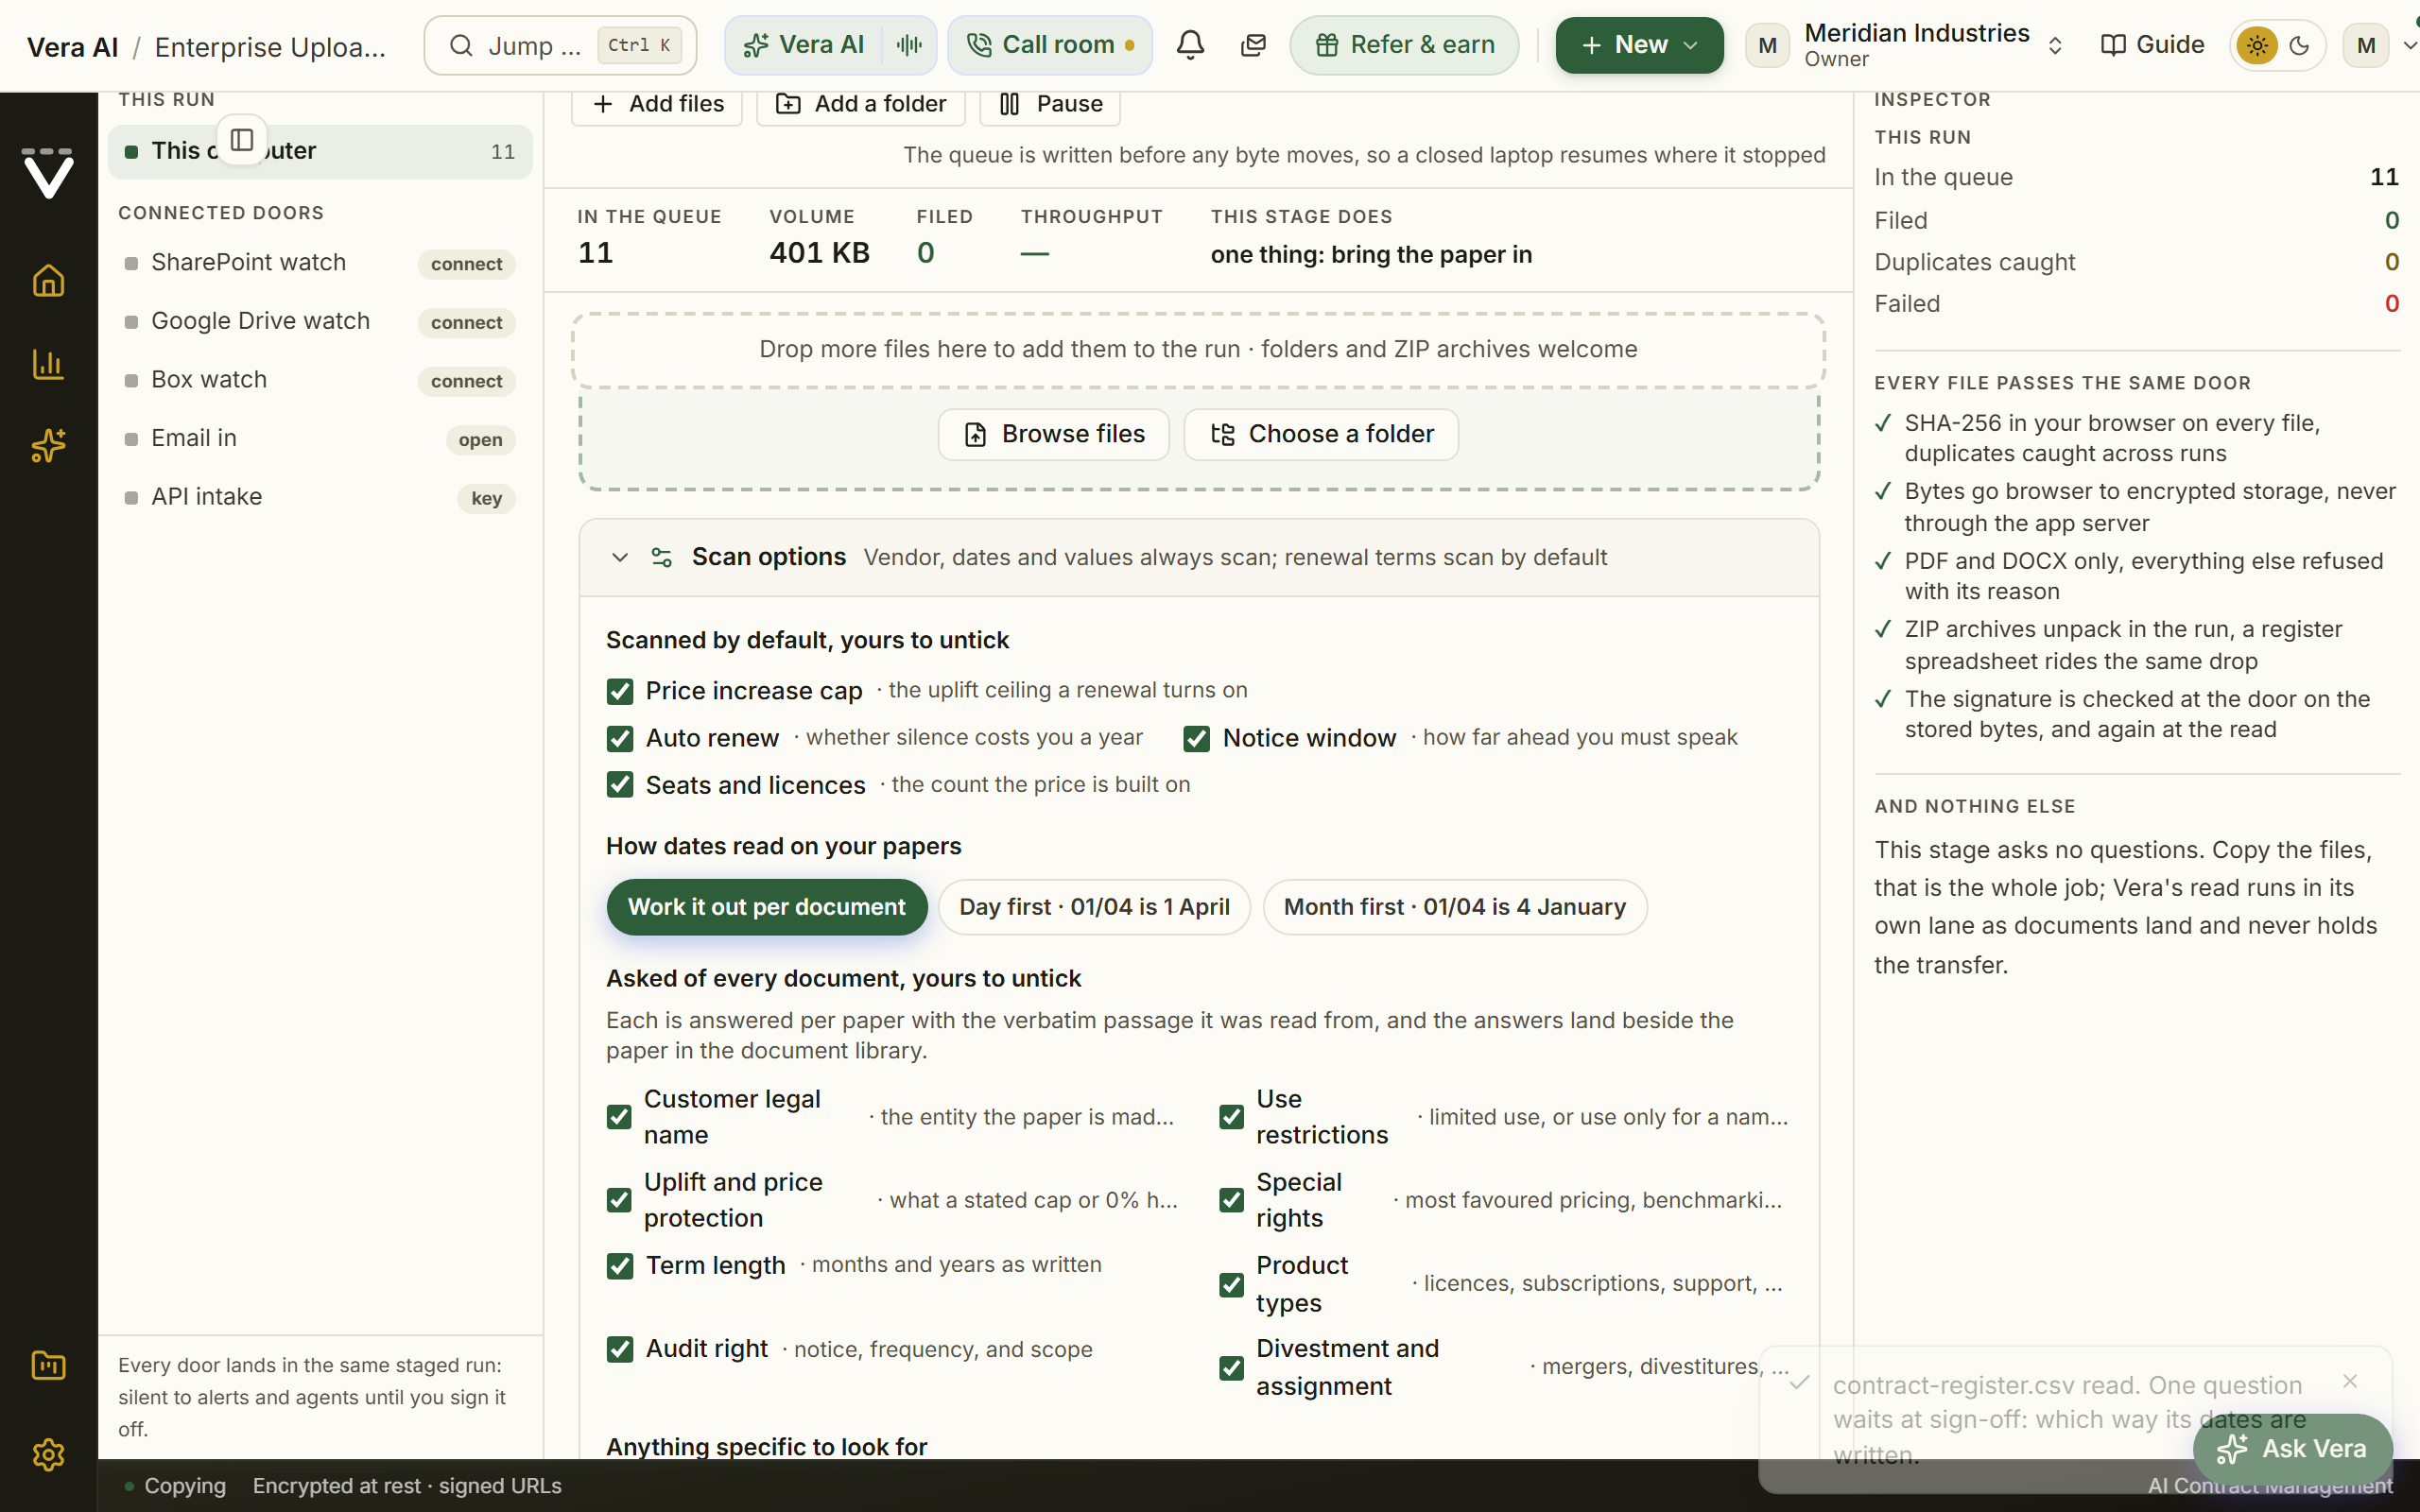This screenshot has height=1512, width=2420.
Task: Select Work it out per document
Action: tap(767, 907)
